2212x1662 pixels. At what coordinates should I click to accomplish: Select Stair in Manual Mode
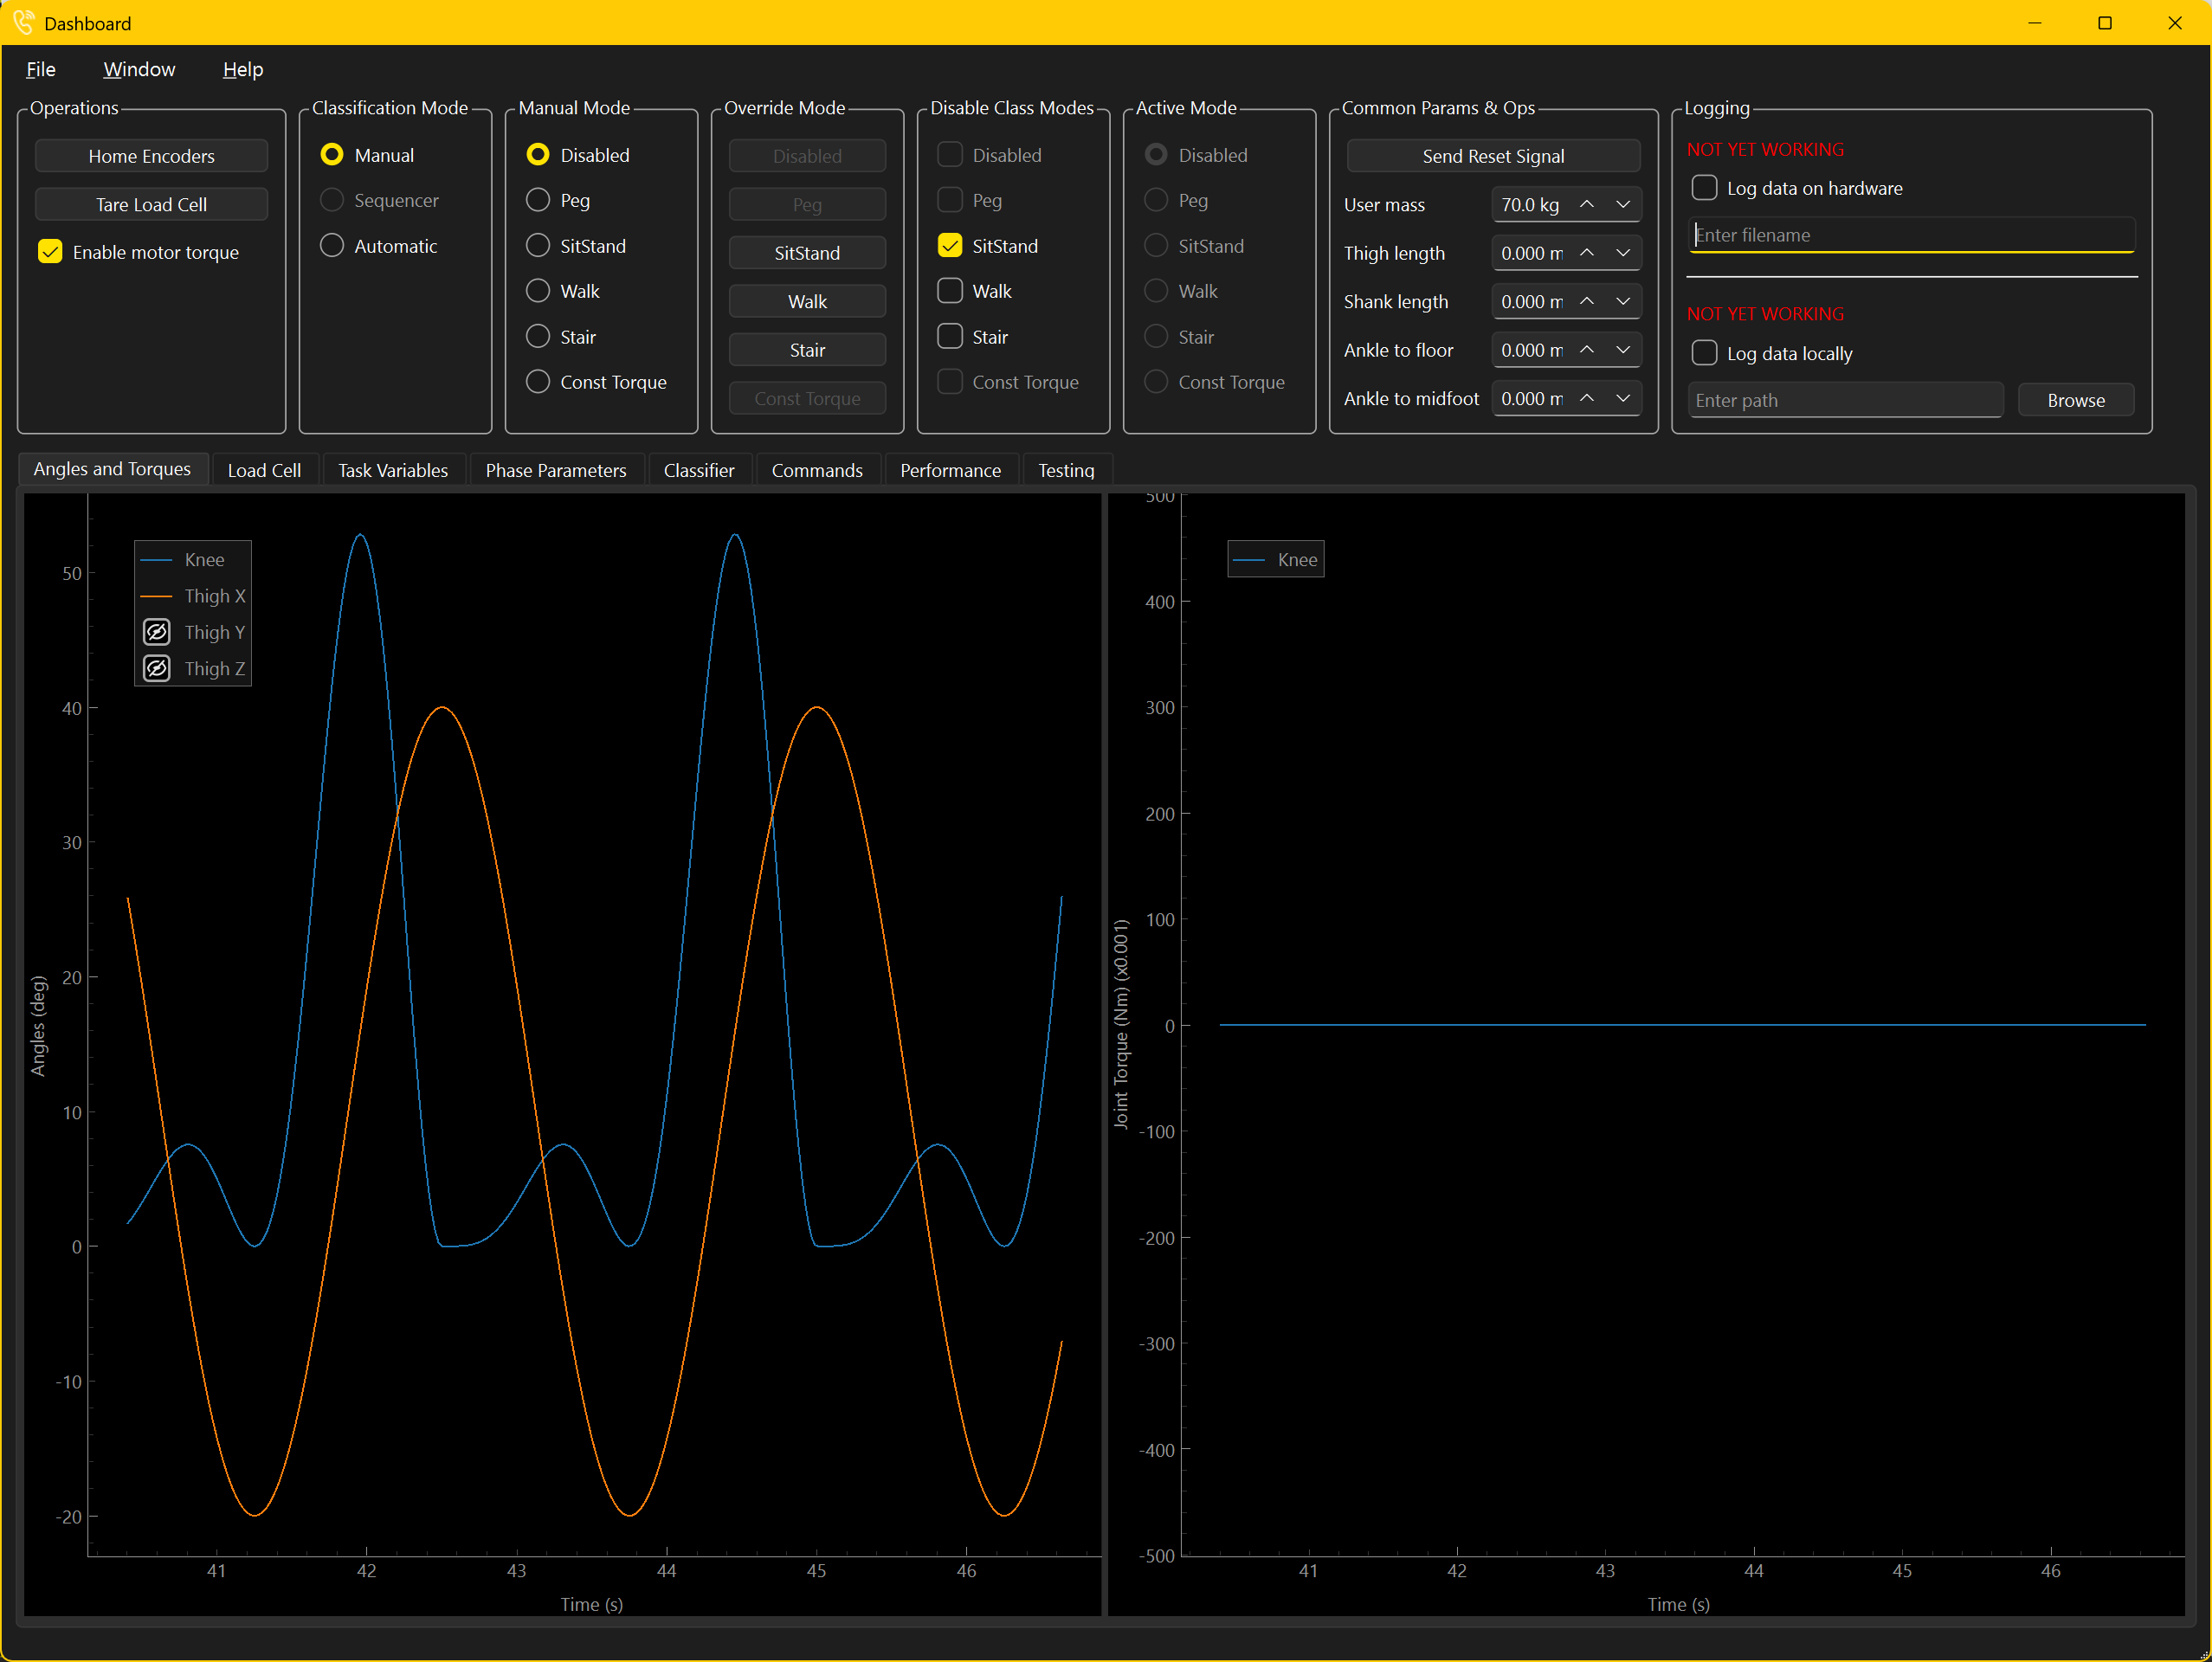pyautogui.click(x=538, y=337)
